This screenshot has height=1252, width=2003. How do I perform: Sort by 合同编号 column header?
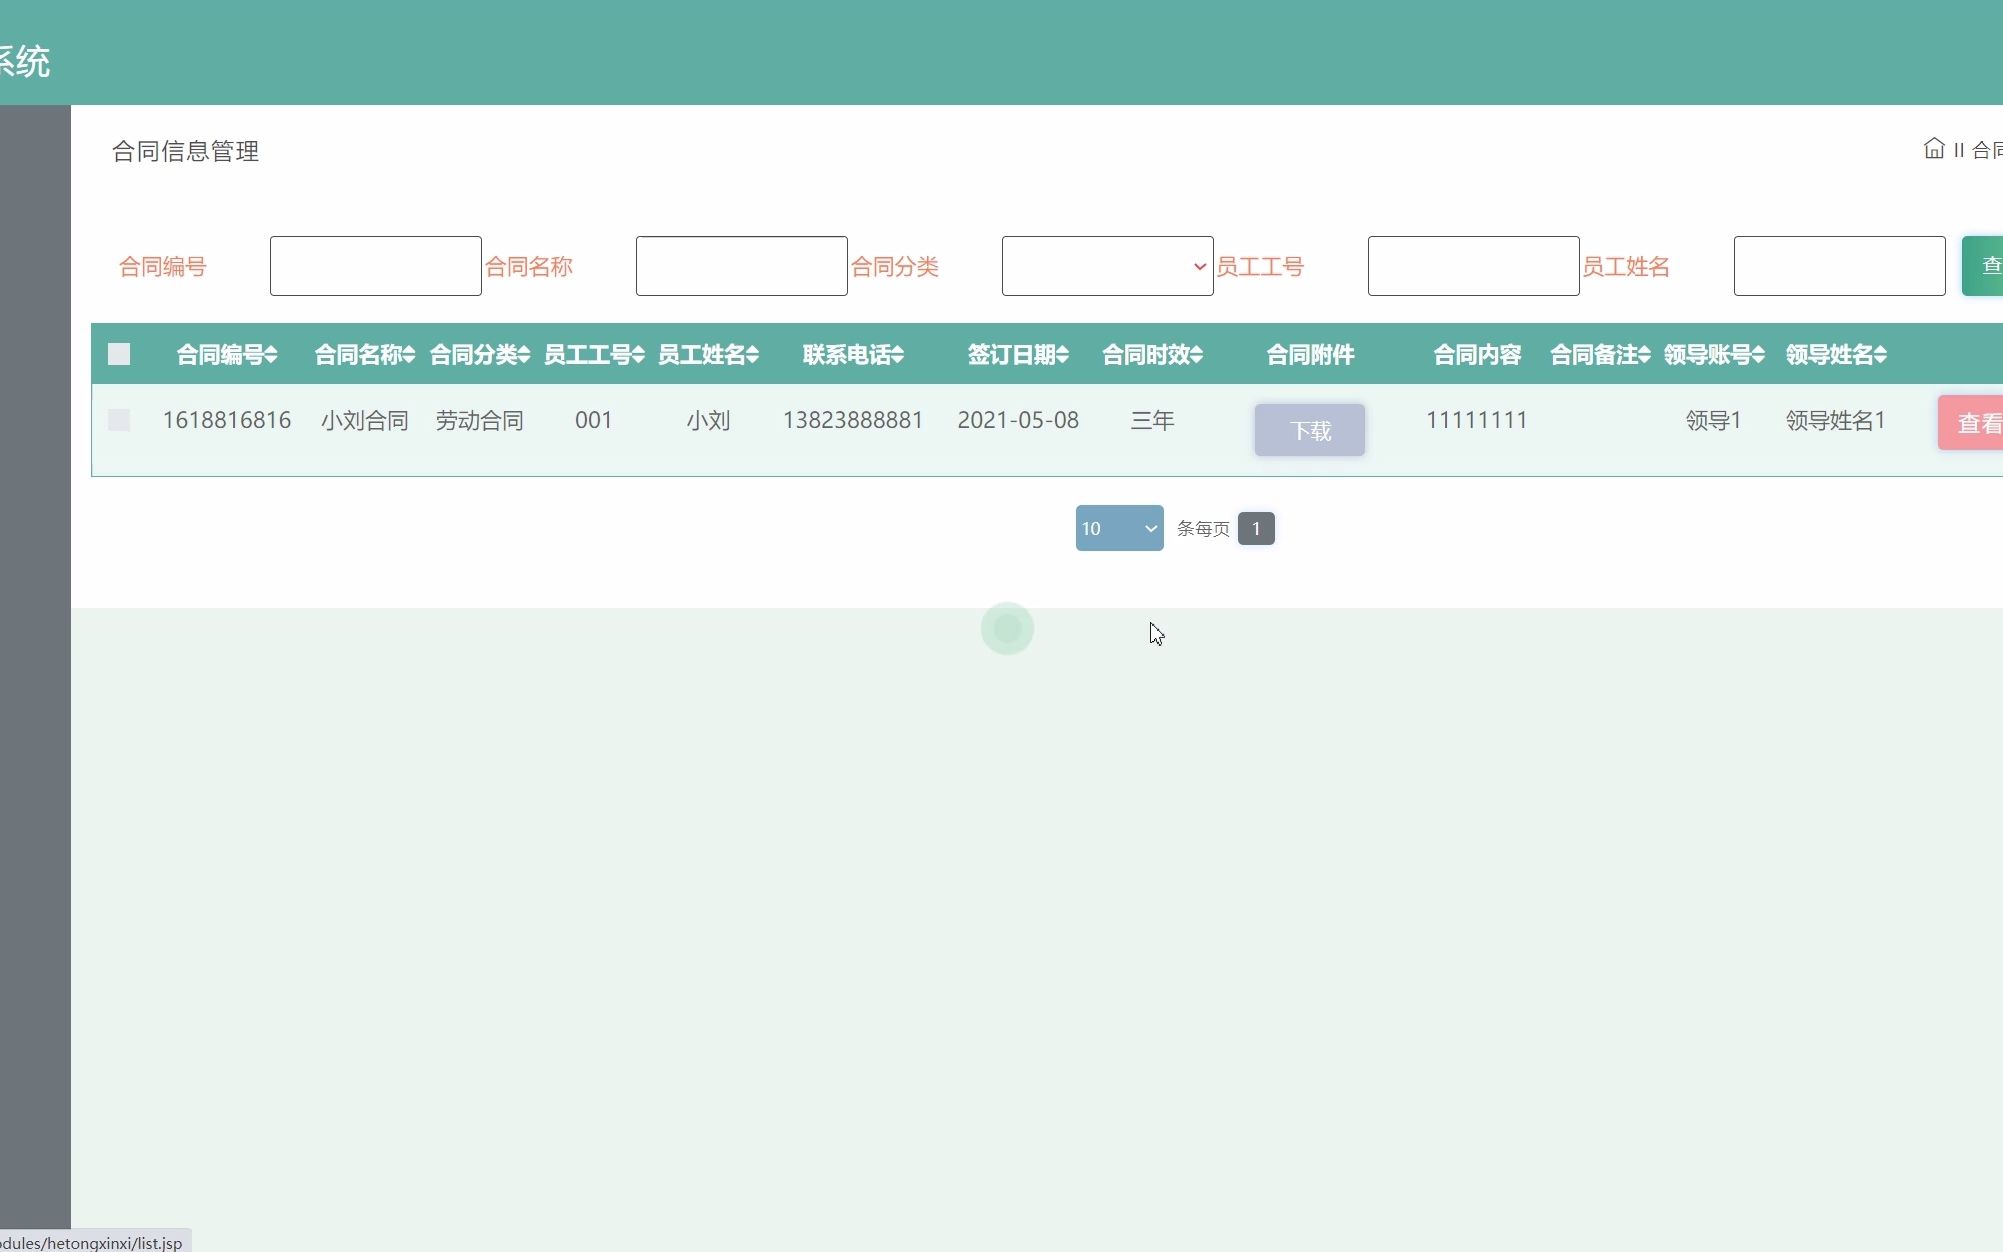227,355
